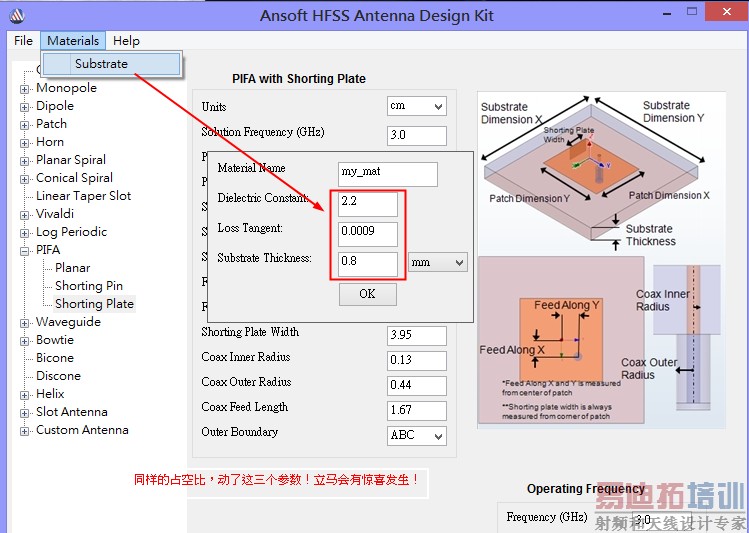Edit the Substrate Thickness field
The image size is (749, 533).
[x=368, y=264]
